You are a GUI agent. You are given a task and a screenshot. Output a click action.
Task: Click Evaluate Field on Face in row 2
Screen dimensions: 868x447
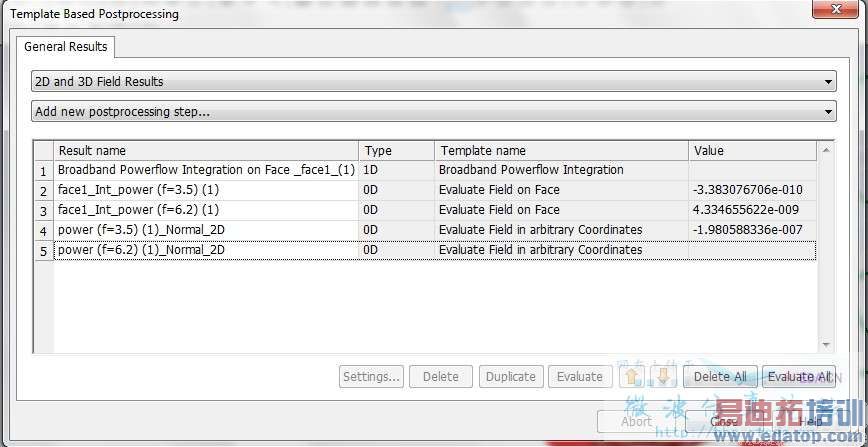click(562, 190)
